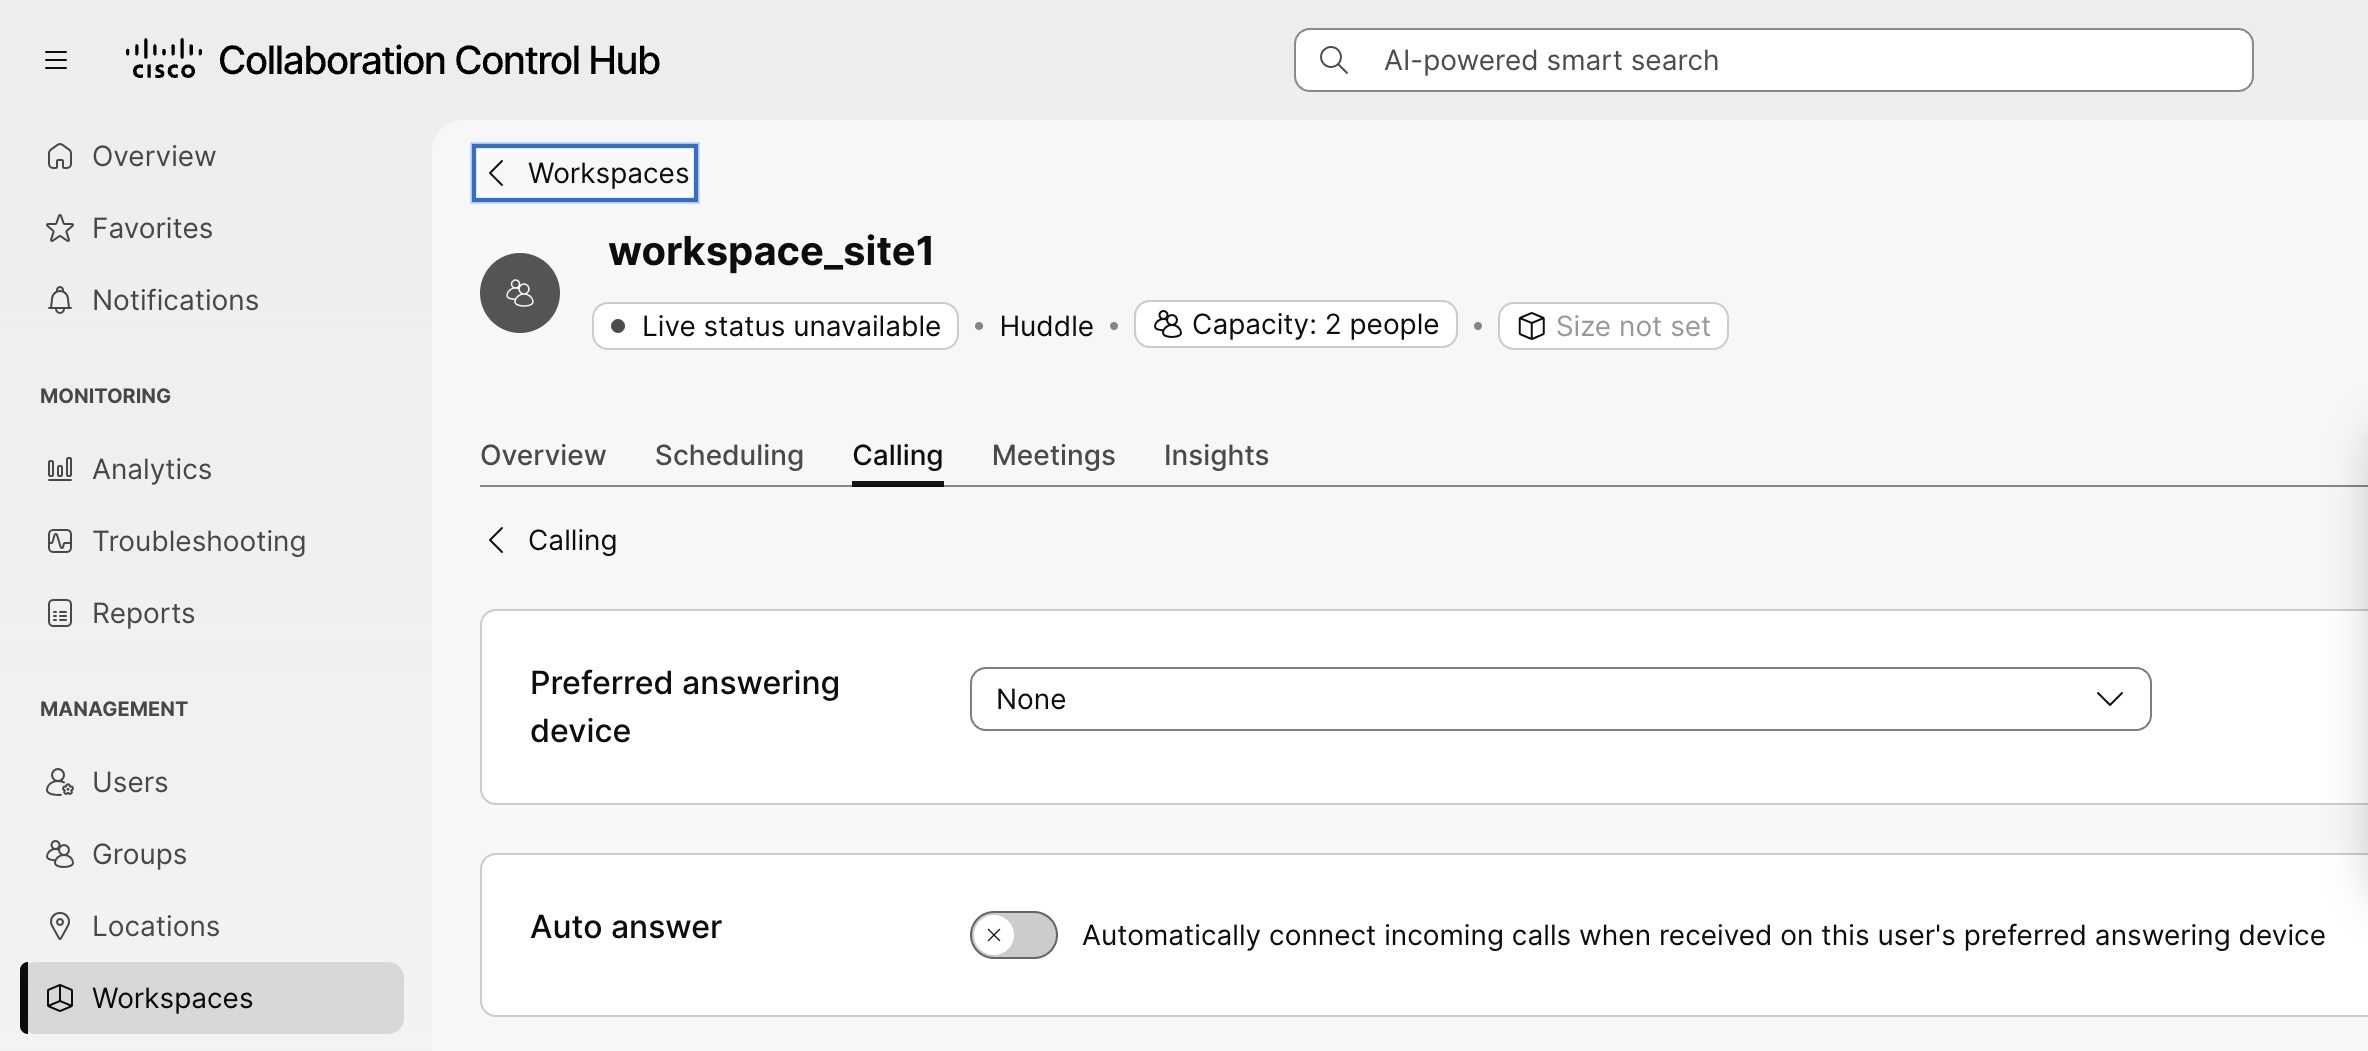Click the bell icon beside Notifications
Image resolution: width=2368 pixels, height=1051 pixels.
point(60,300)
